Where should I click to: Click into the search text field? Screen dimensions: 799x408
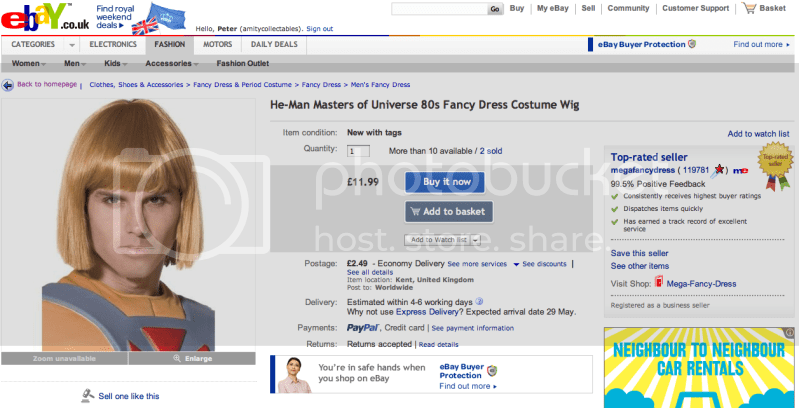tap(439, 9)
